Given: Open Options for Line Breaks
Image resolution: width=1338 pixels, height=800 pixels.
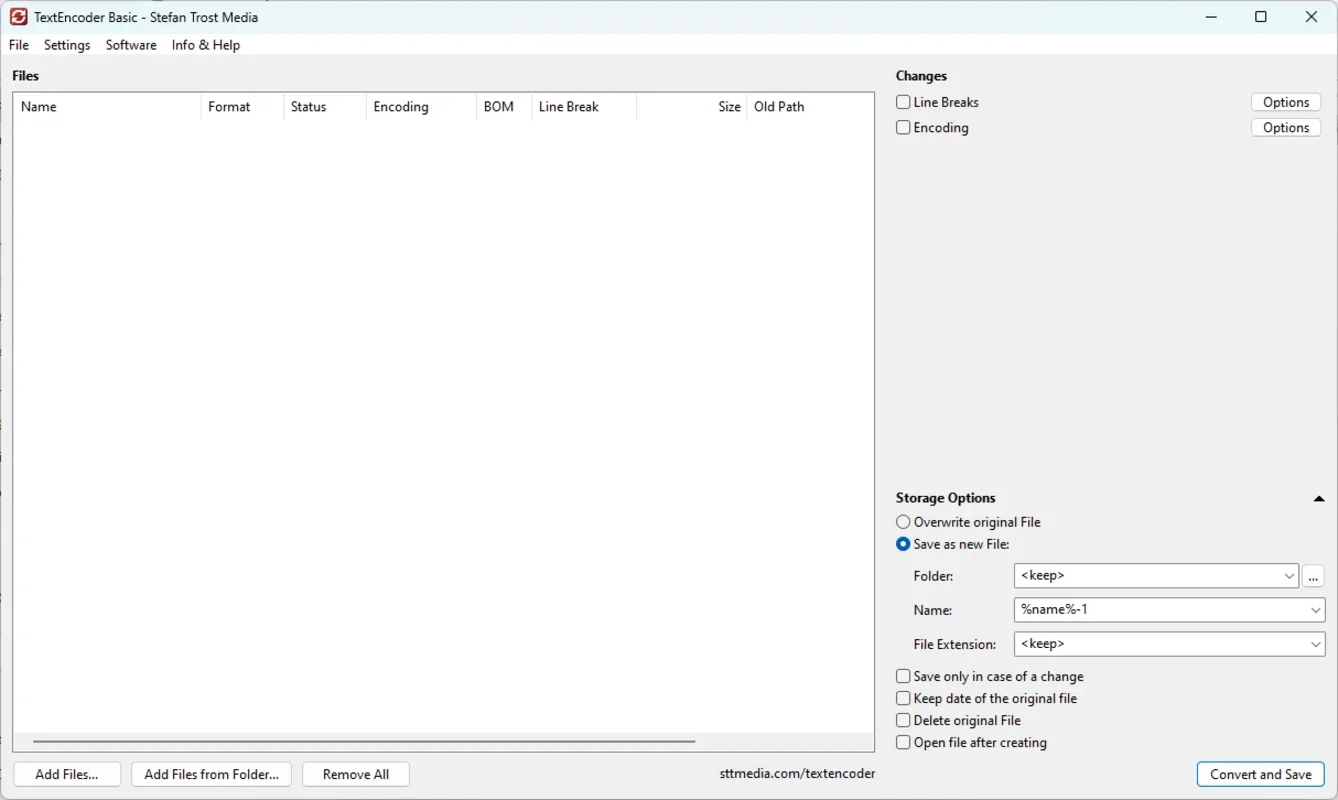Looking at the screenshot, I should coord(1286,102).
